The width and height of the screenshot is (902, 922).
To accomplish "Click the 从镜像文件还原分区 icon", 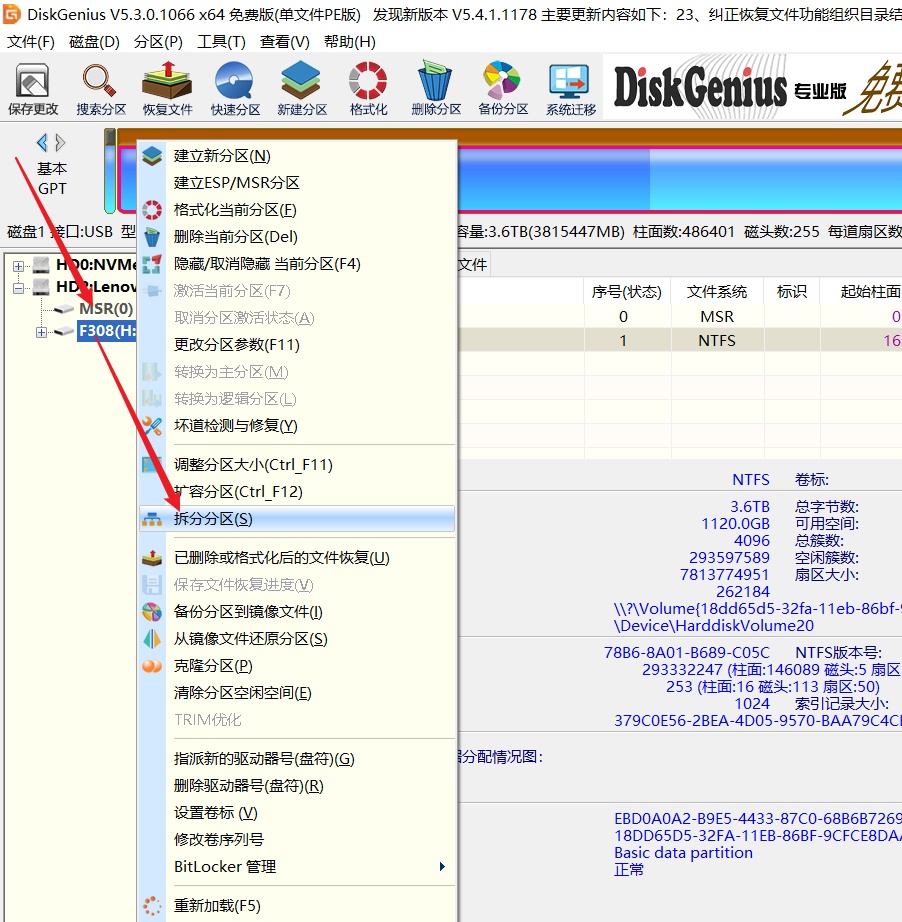I will tap(152, 639).
